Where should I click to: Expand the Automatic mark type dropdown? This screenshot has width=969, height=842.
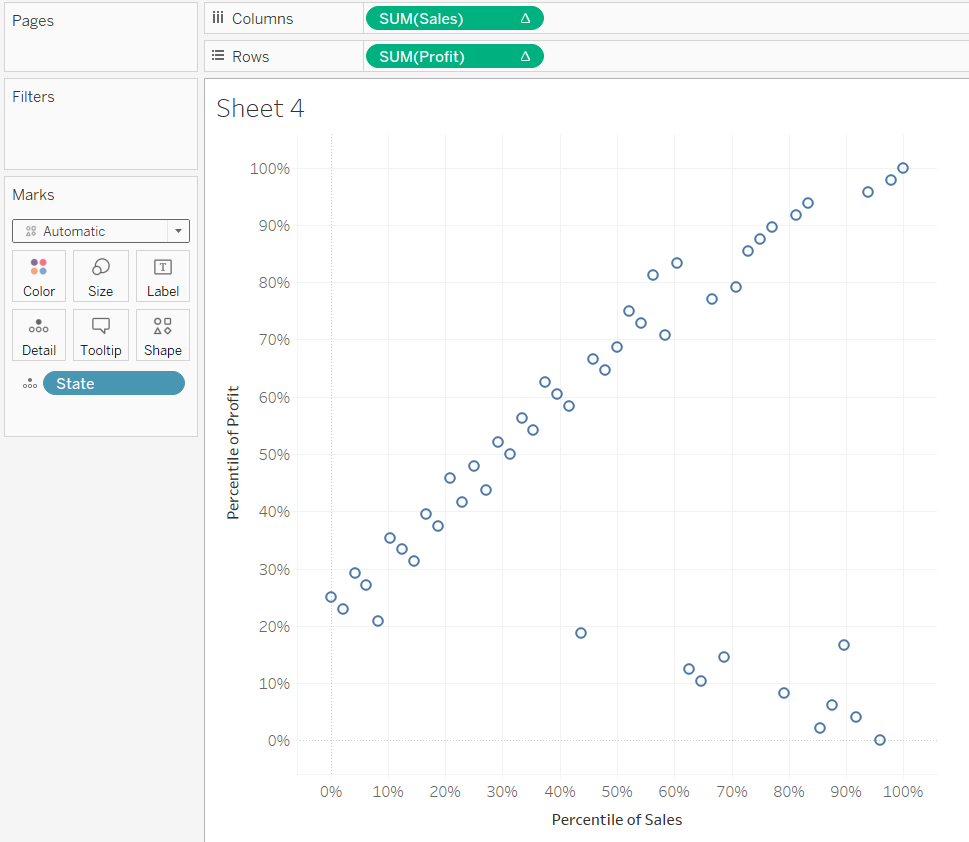tap(178, 231)
